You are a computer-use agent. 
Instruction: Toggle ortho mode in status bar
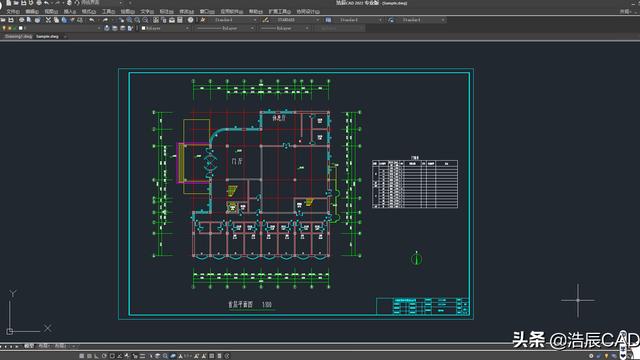tap(97, 356)
